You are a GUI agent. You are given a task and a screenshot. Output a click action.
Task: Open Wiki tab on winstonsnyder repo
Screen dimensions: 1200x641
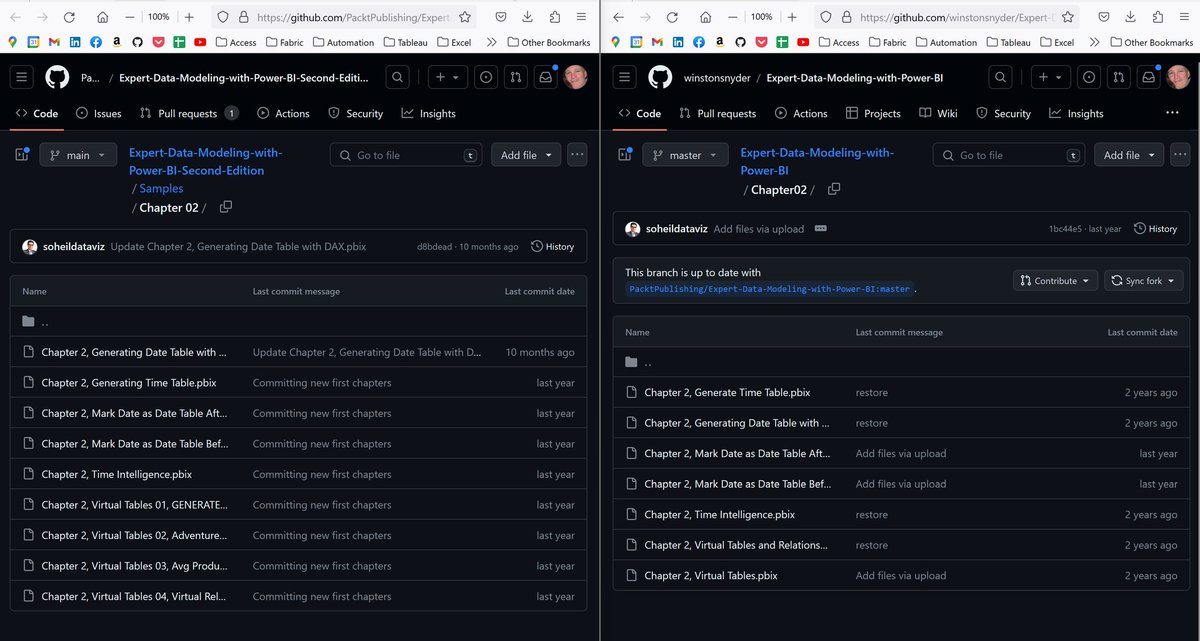click(x=939, y=113)
